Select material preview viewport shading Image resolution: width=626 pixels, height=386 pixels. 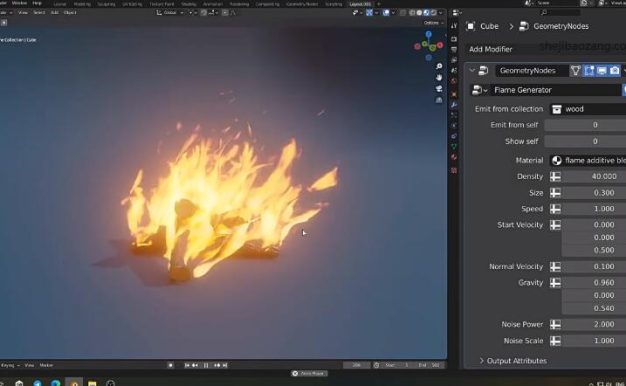coord(426,13)
